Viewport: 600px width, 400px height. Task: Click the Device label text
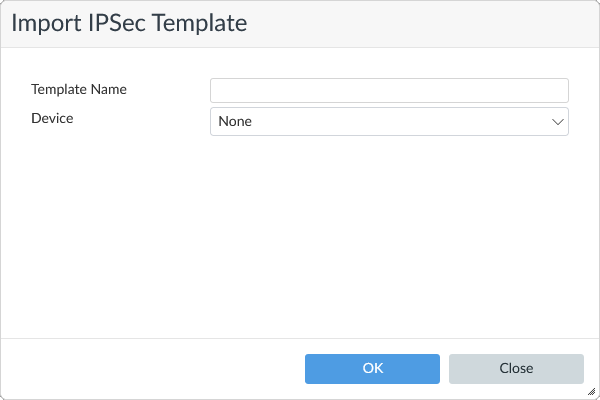point(52,118)
